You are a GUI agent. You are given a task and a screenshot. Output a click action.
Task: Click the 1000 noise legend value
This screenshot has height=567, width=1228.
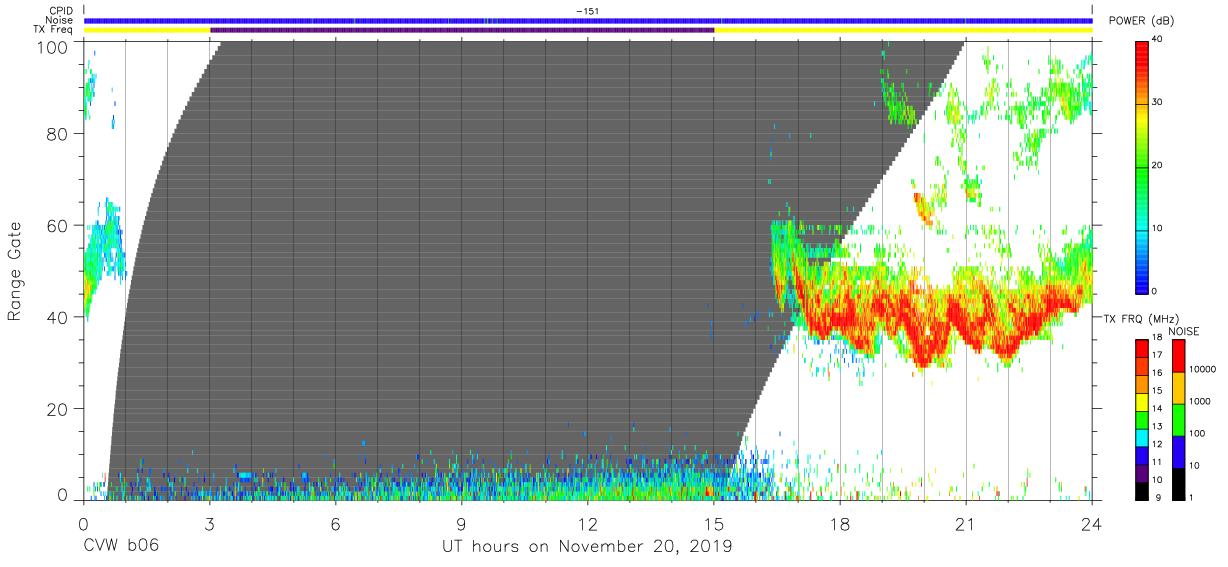tap(1198, 401)
